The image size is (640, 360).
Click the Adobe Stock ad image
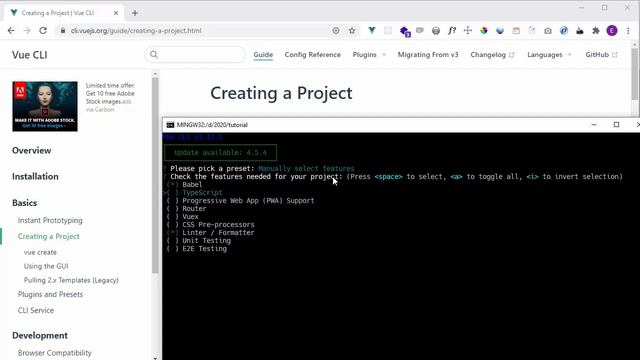coord(45,107)
